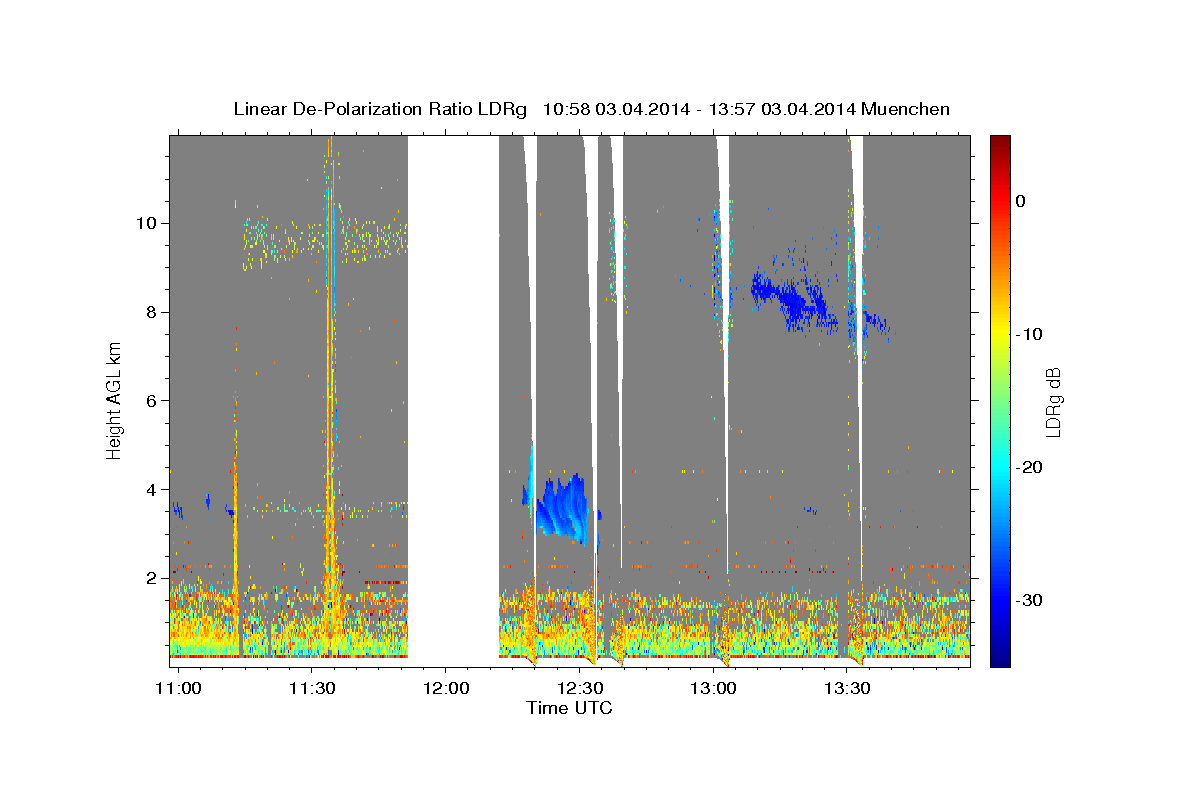Click the LDRg color scale bar

tap(1000, 401)
